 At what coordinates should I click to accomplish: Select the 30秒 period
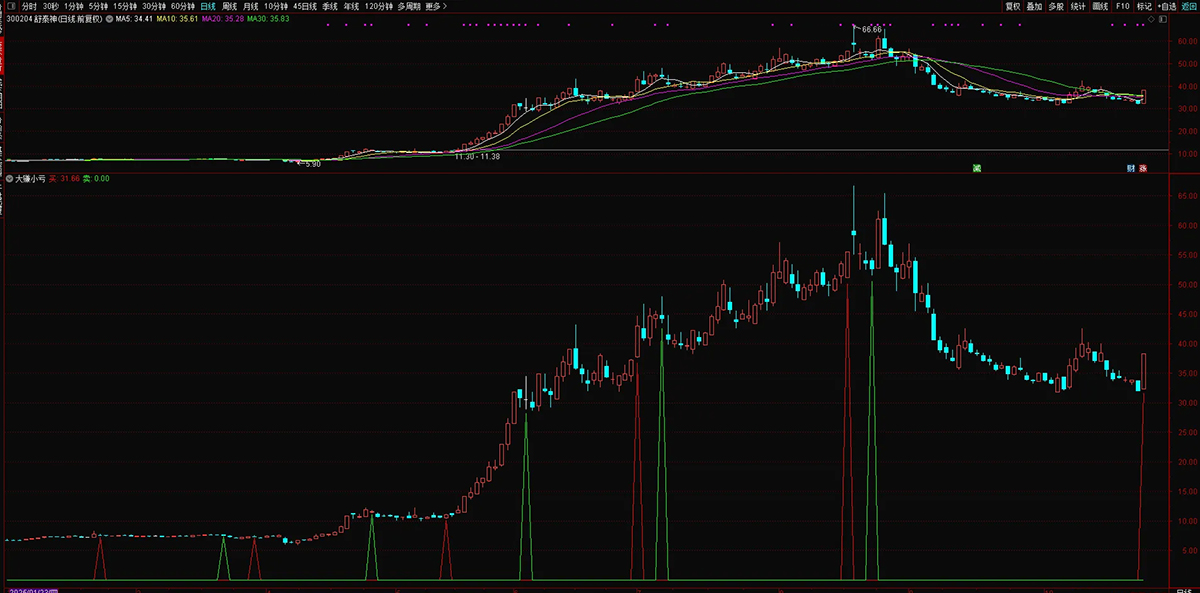point(50,6)
